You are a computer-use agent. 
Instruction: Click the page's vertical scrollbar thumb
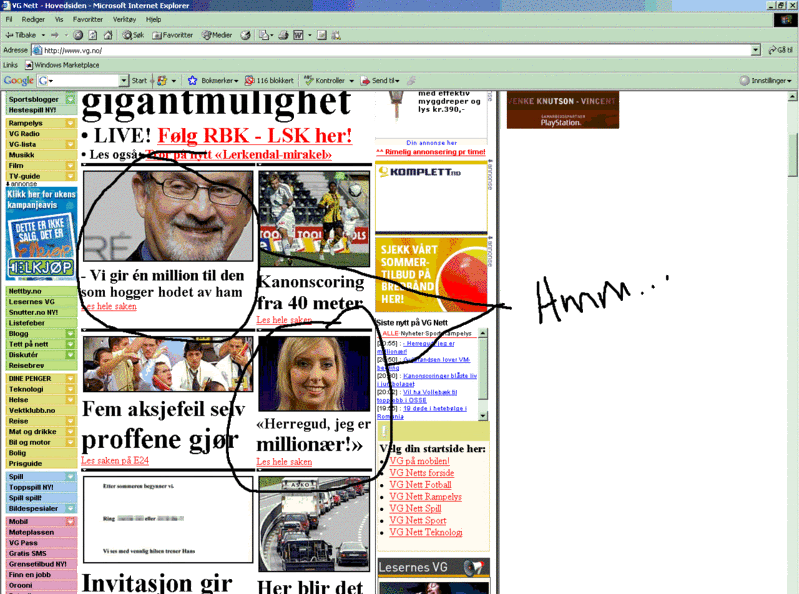point(792,155)
